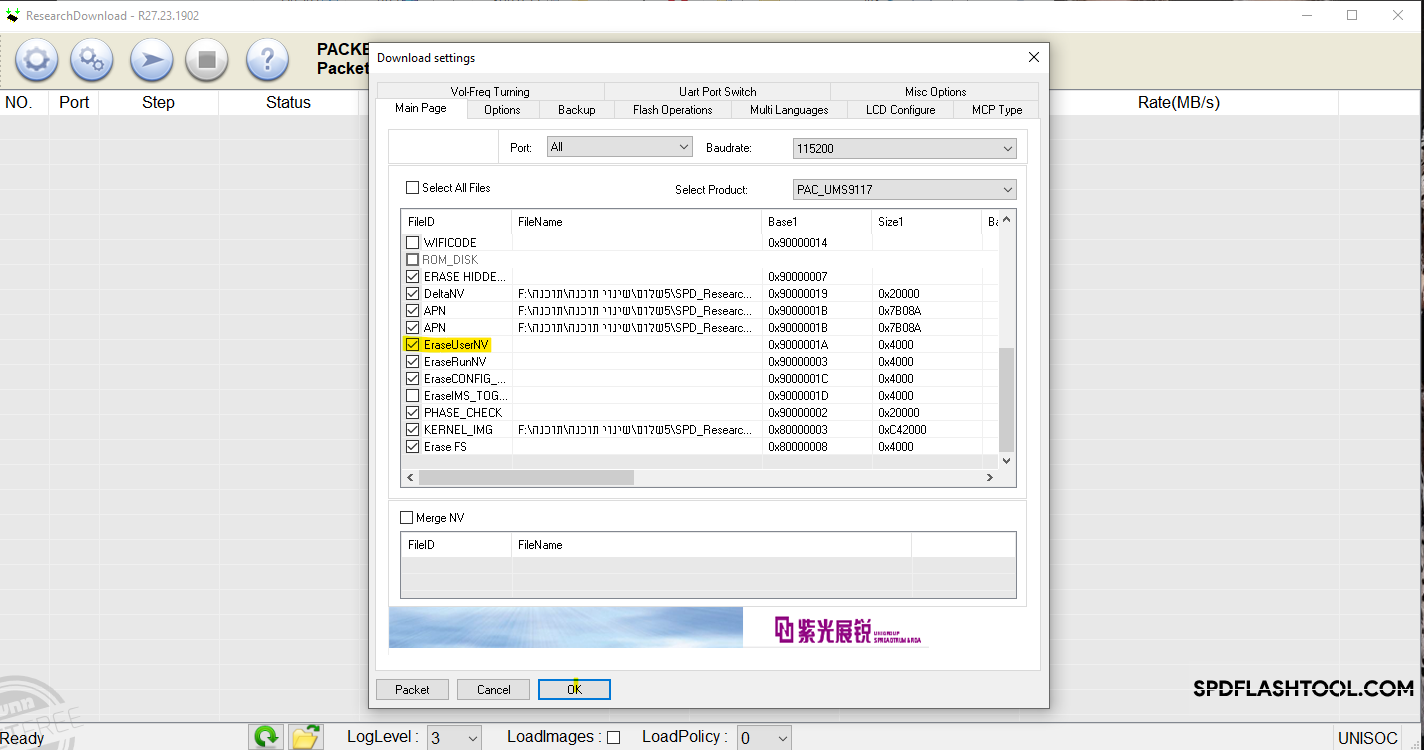The image size is (1424, 750).
Task: Uncheck the EraseCONFIG_ checkbox
Action: [412, 379]
